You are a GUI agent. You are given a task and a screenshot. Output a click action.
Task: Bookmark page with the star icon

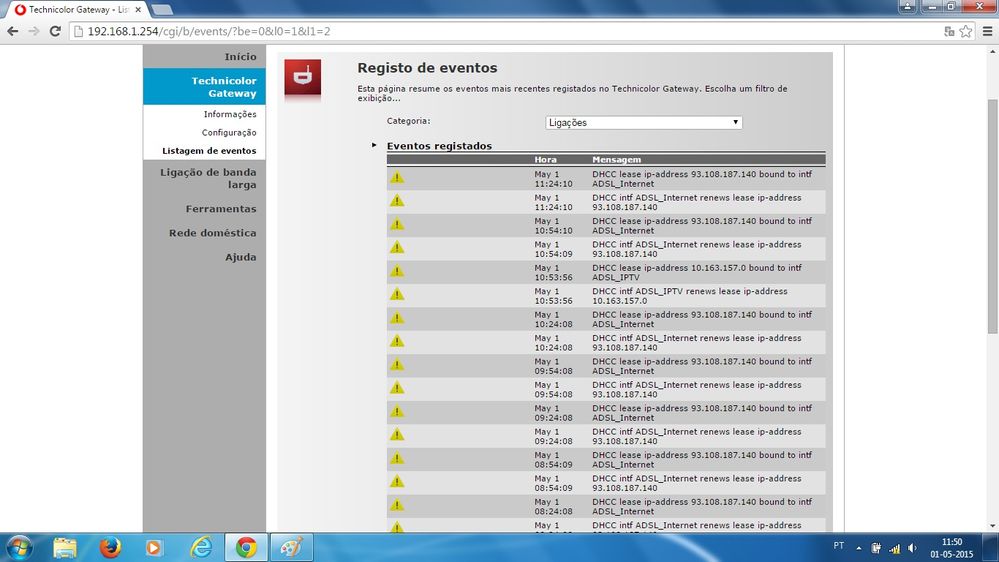coord(966,31)
